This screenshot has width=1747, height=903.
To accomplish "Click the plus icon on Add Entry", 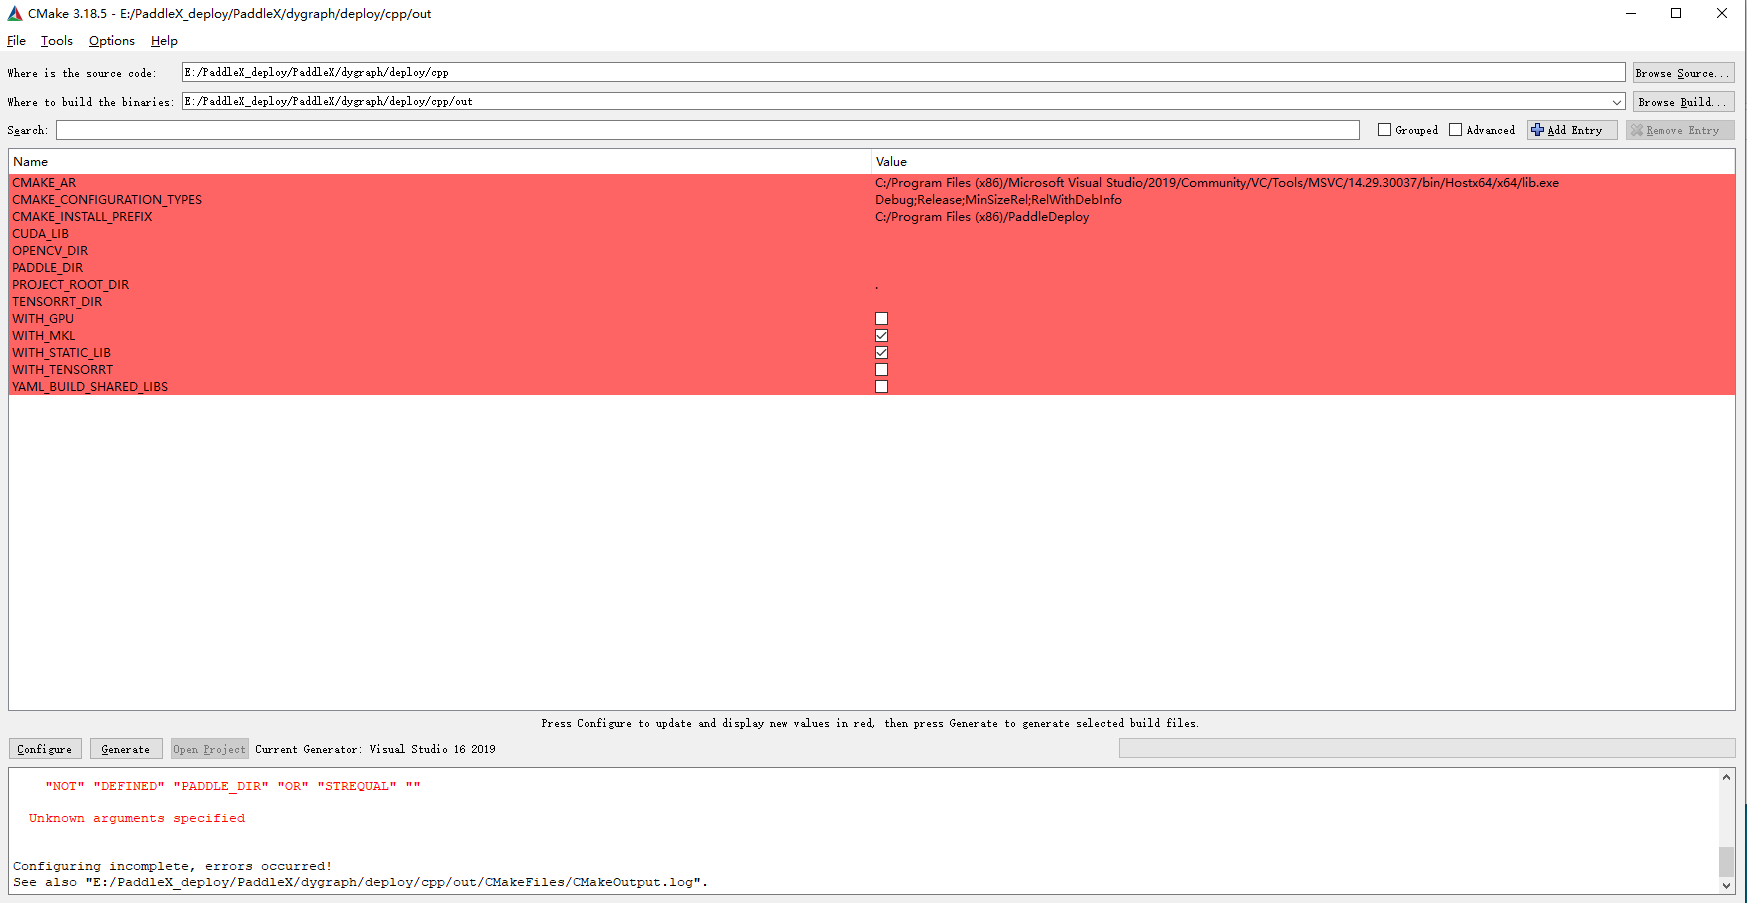I will [1537, 130].
